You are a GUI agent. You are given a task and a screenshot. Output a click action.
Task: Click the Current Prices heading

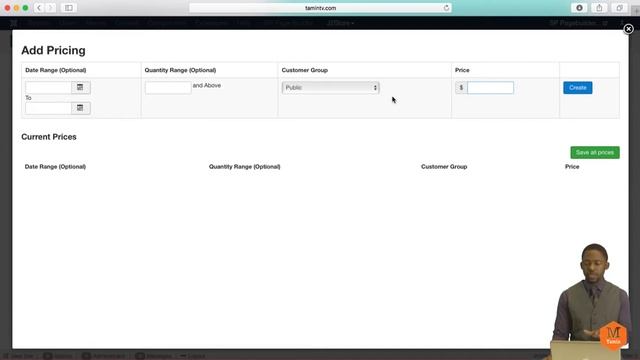click(x=49, y=137)
